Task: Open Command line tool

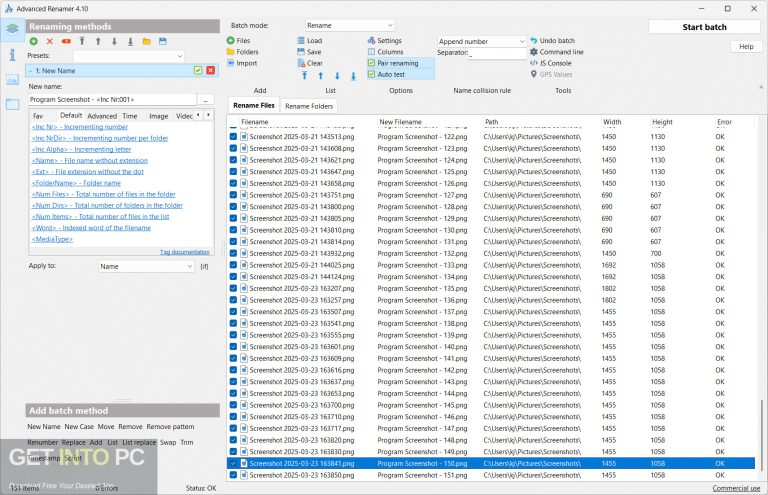Action: click(557, 52)
